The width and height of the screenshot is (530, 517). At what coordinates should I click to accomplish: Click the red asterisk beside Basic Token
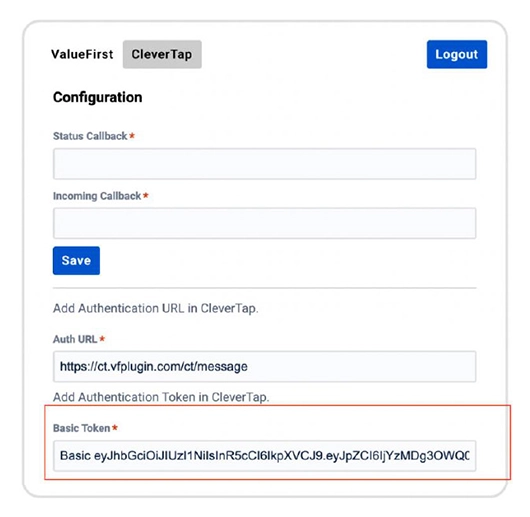pyautogui.click(x=115, y=427)
